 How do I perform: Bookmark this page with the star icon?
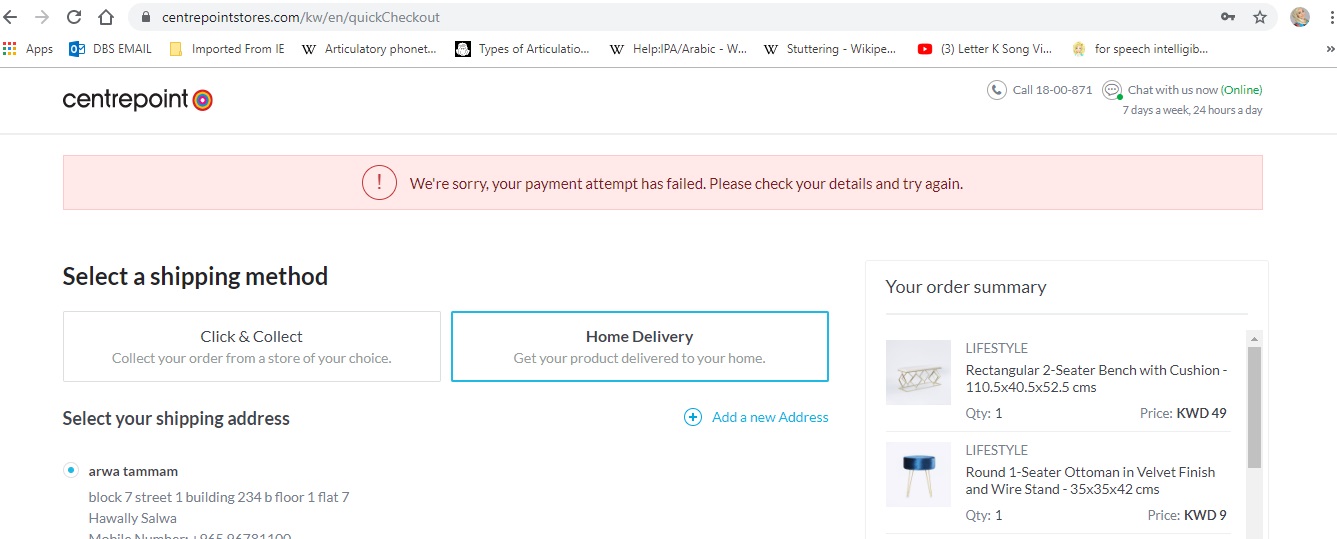pos(1260,17)
